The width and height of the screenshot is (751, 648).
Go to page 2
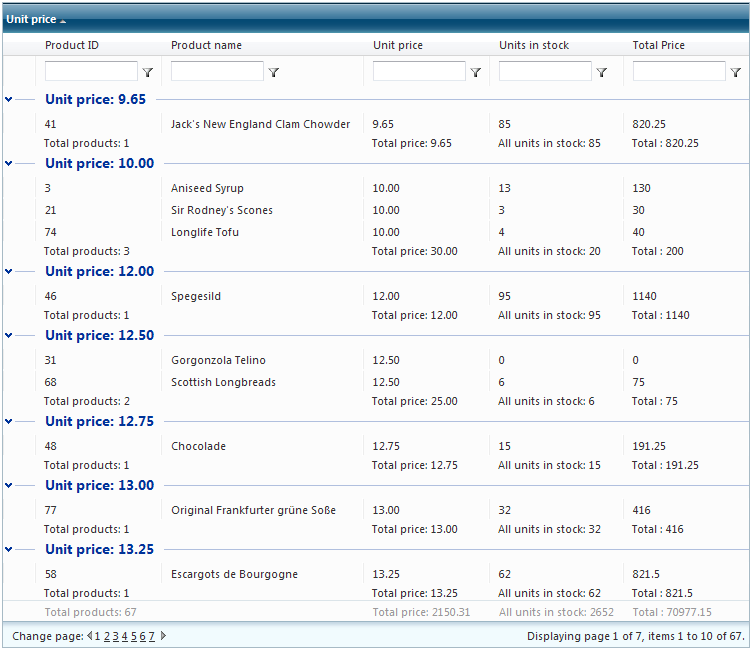[107, 636]
